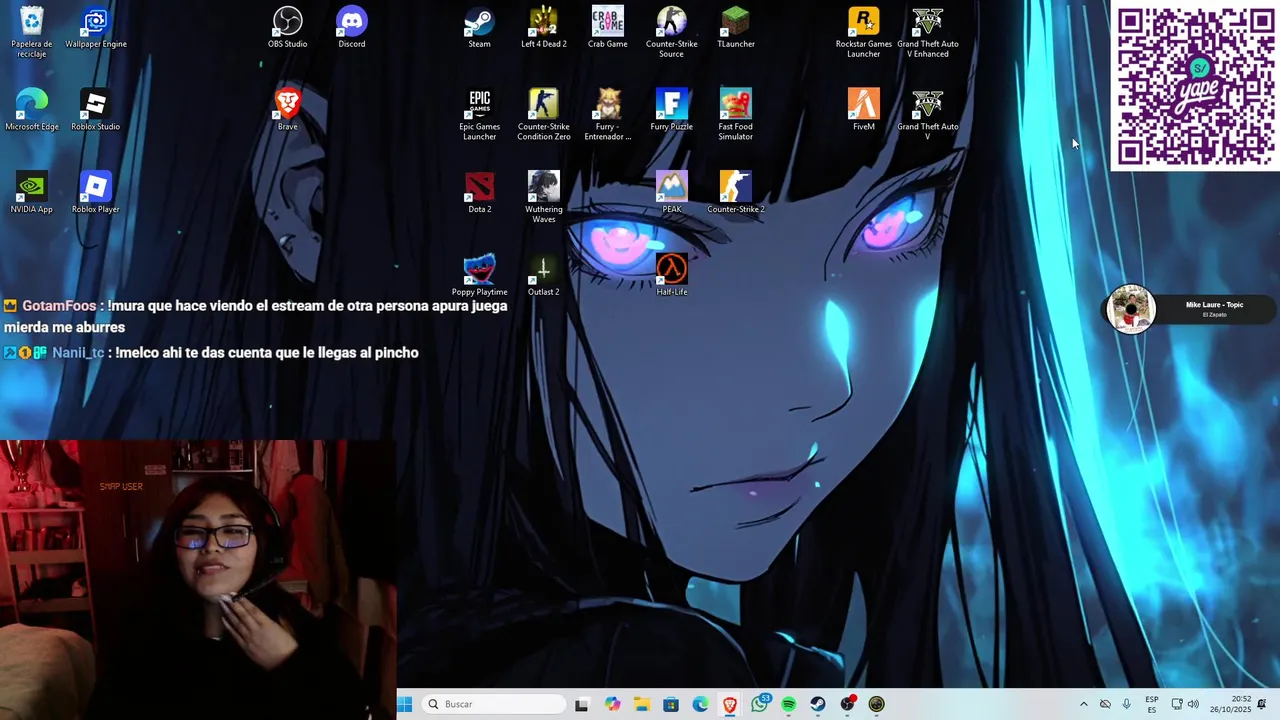Viewport: 1280px width, 720px height.
Task: Select the Counter-Strike 2 desktop shortcut
Action: tap(736, 193)
